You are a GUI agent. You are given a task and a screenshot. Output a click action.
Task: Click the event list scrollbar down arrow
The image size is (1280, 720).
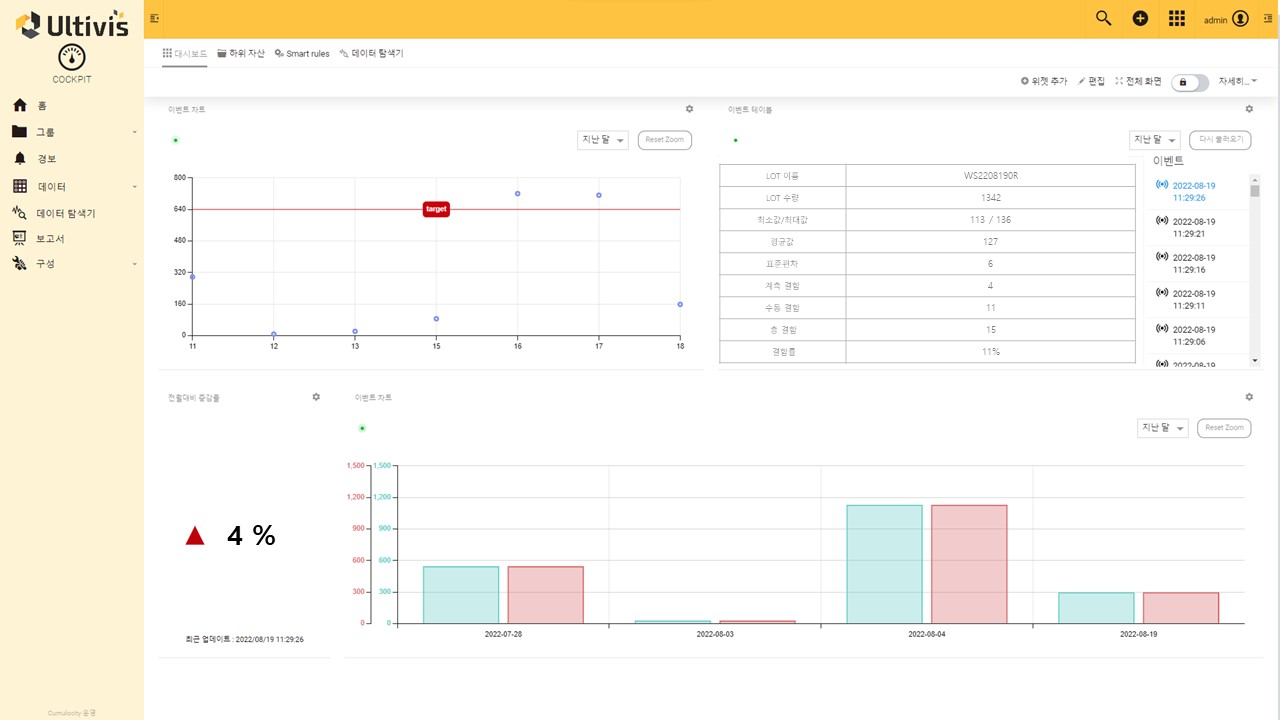click(1255, 360)
